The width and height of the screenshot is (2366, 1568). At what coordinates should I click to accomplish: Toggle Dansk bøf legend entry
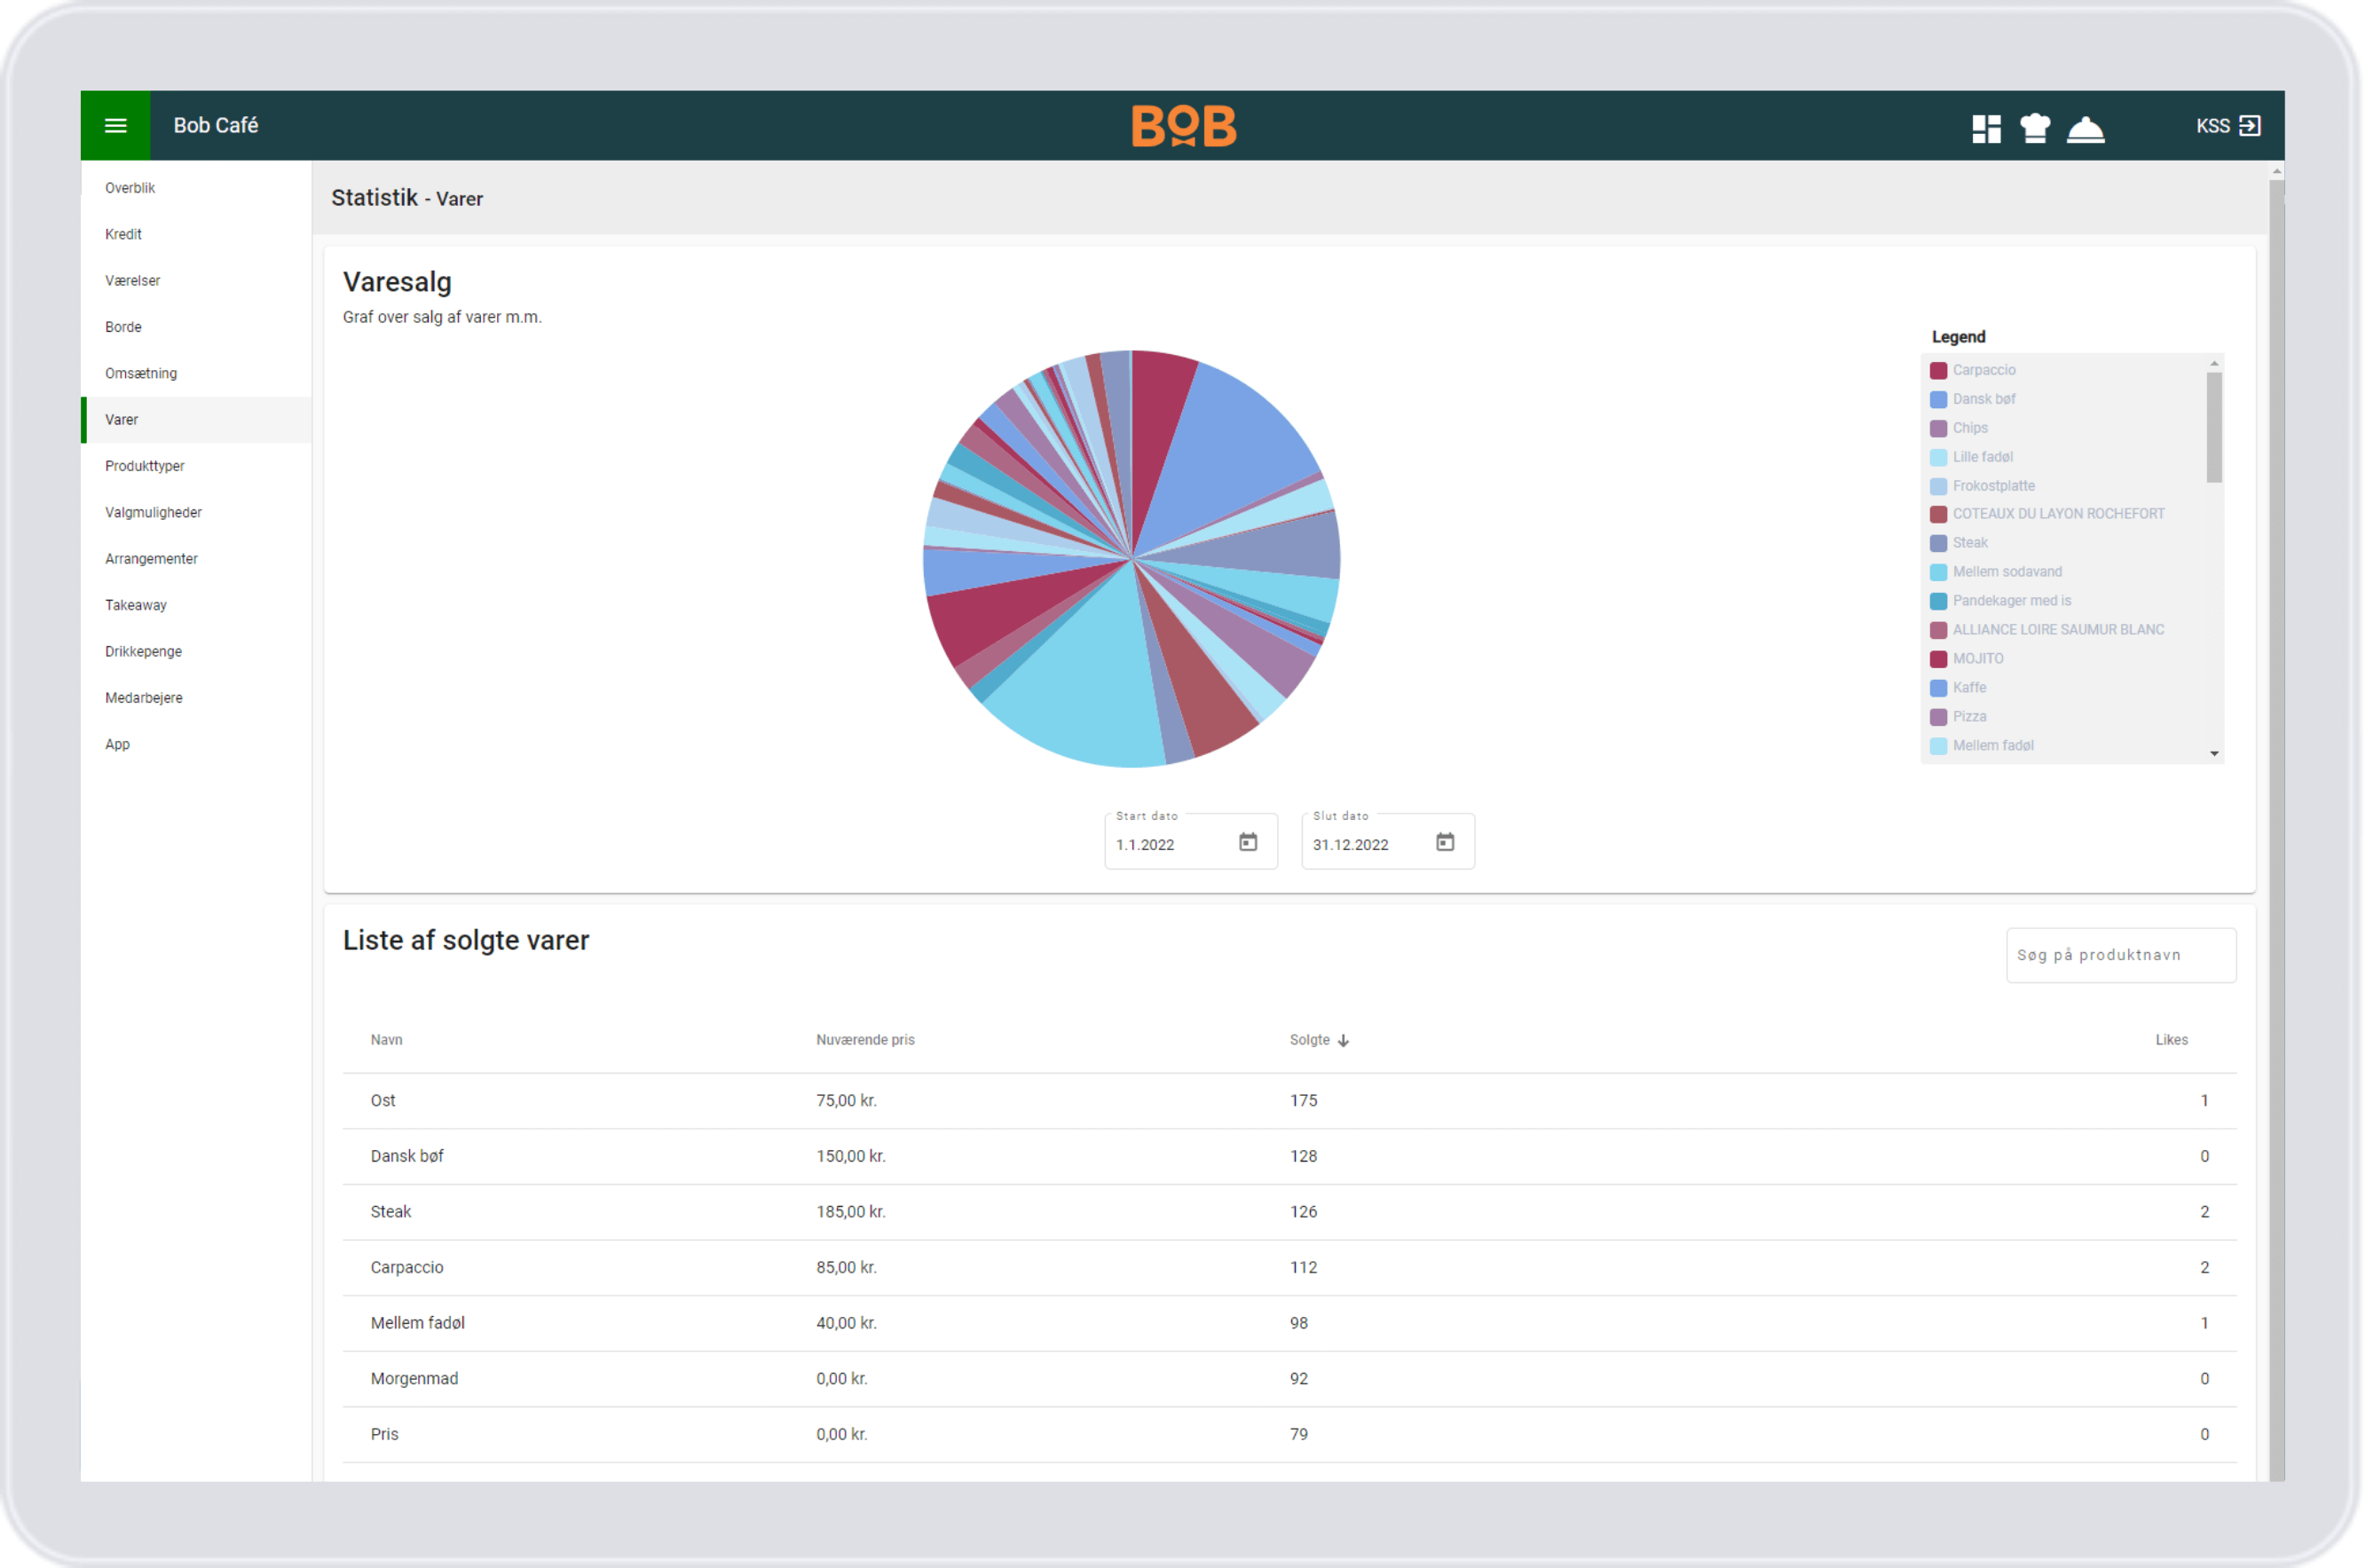click(x=1983, y=399)
